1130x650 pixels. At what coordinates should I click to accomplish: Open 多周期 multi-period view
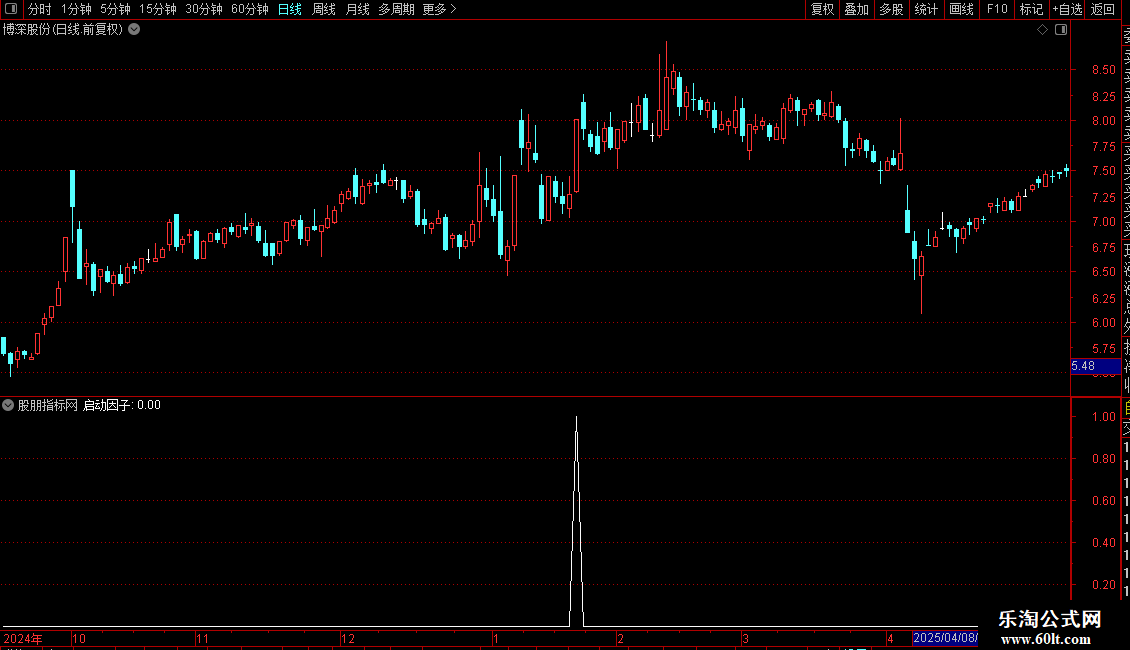pos(396,9)
